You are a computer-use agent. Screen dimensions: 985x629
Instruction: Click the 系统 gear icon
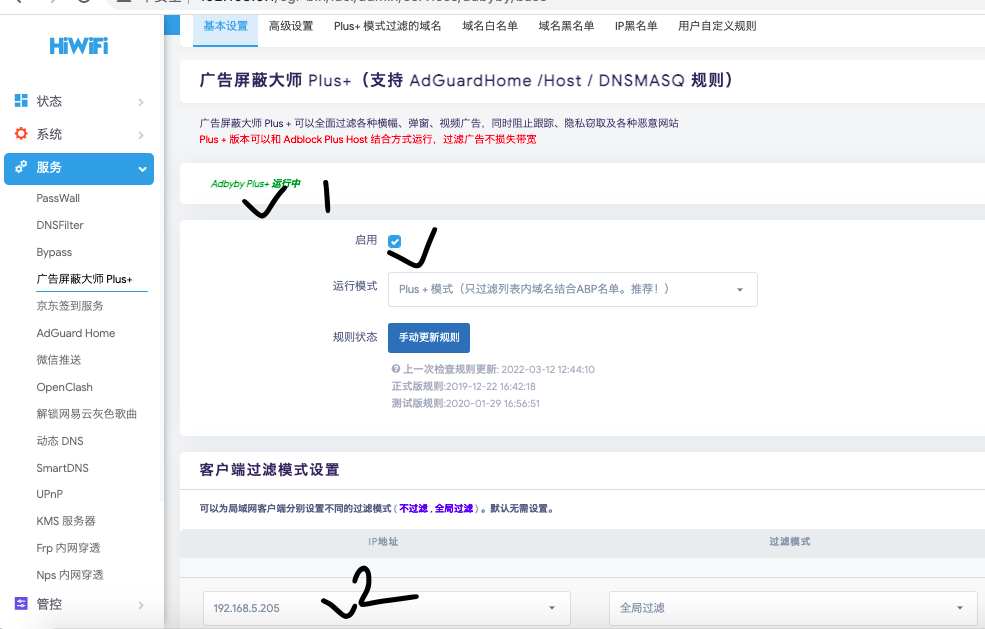coord(21,134)
